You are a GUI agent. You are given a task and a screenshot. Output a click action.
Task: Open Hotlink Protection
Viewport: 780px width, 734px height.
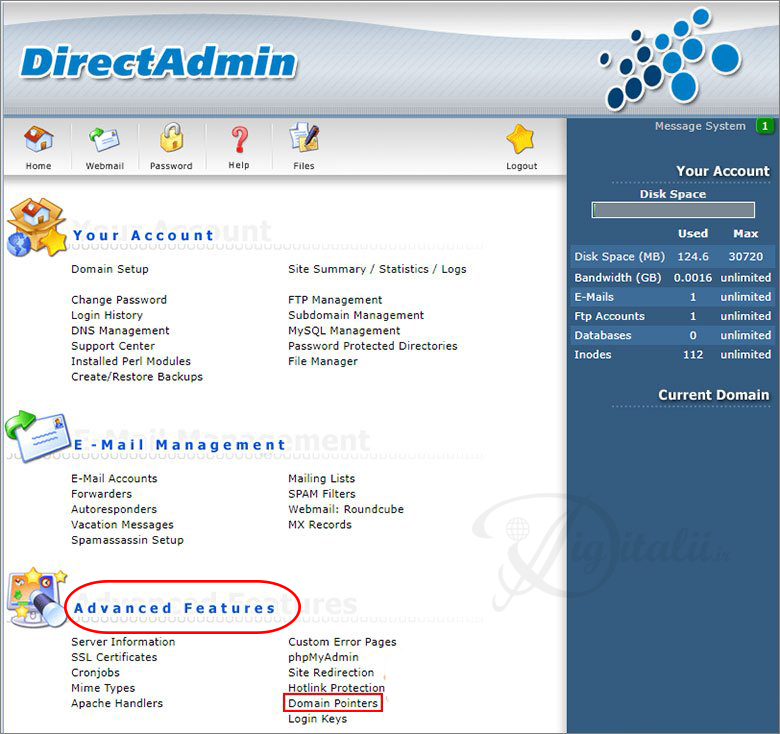coord(337,688)
